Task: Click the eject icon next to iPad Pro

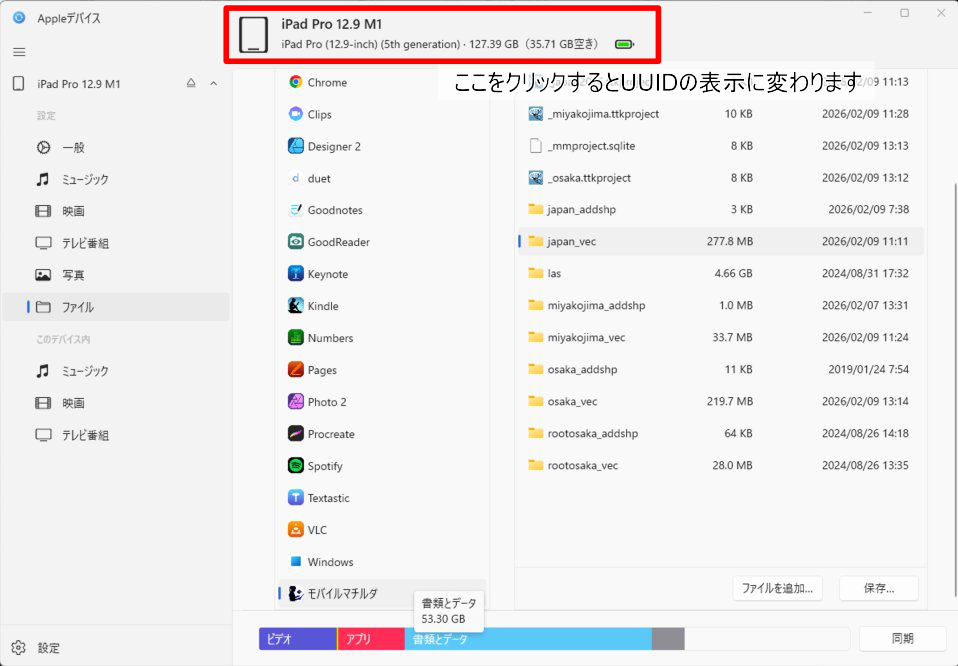Action: click(191, 84)
